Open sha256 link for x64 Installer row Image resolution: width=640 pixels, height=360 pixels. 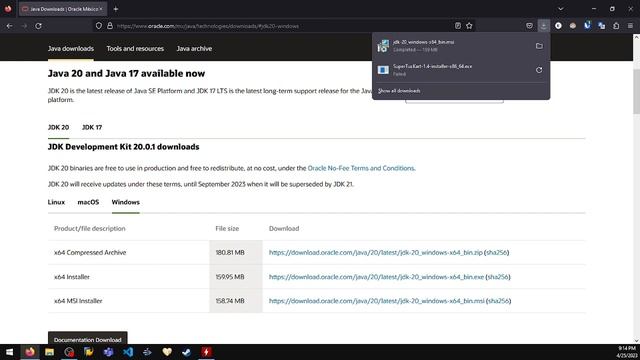click(x=498, y=277)
